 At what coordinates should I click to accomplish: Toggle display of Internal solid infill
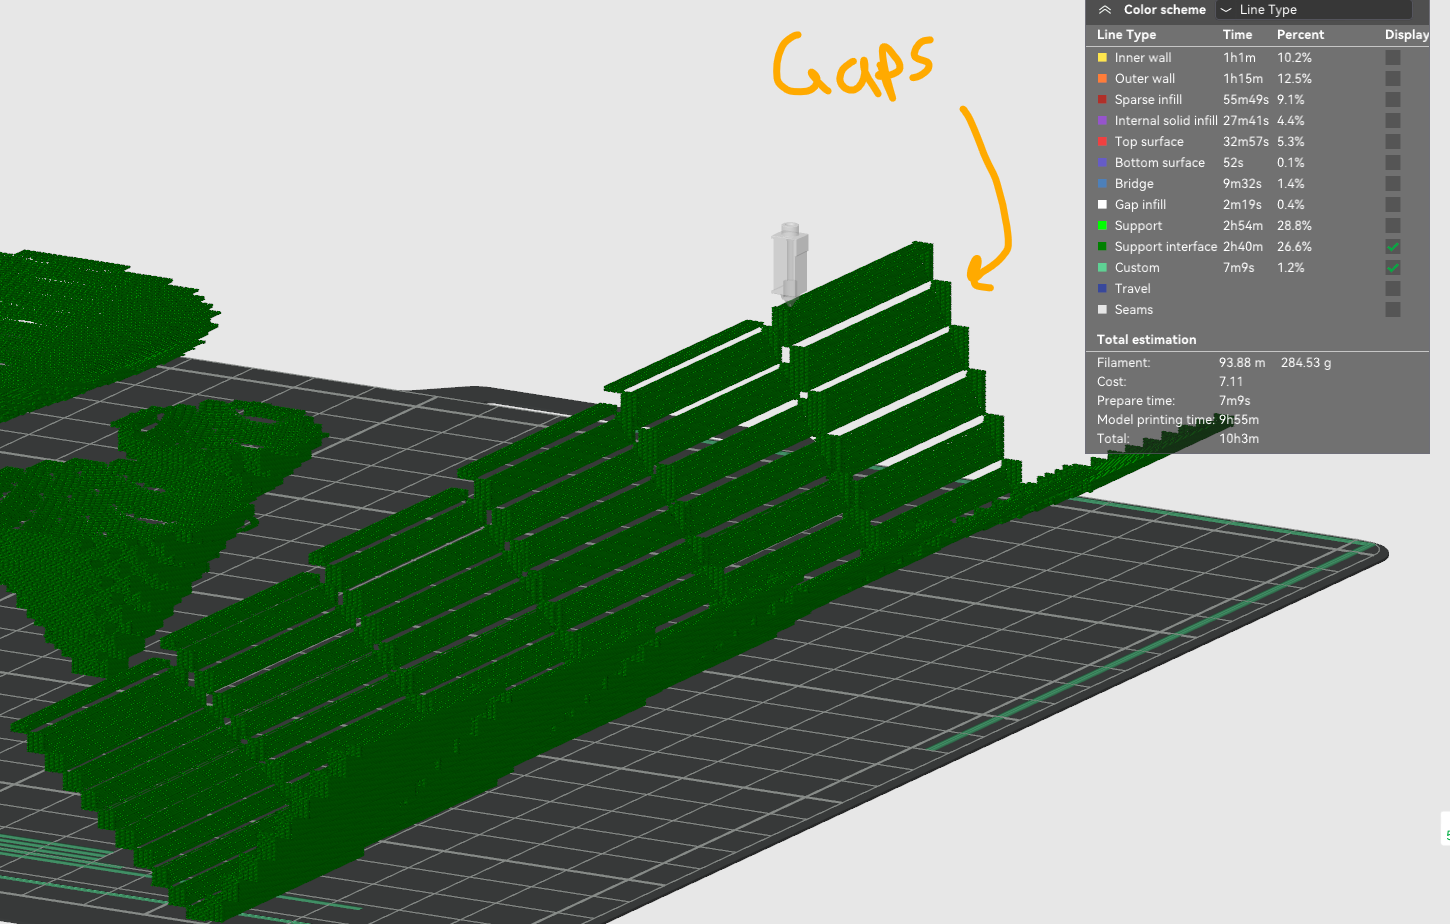tap(1393, 121)
